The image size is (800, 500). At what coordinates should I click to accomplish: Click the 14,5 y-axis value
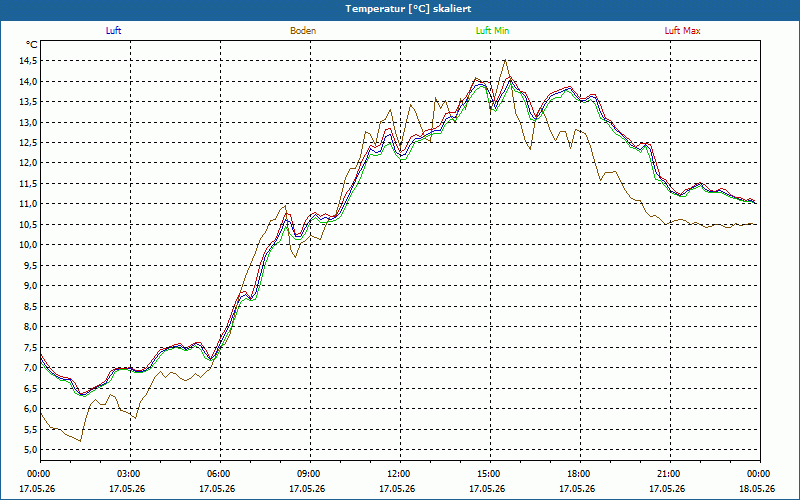(x=28, y=61)
